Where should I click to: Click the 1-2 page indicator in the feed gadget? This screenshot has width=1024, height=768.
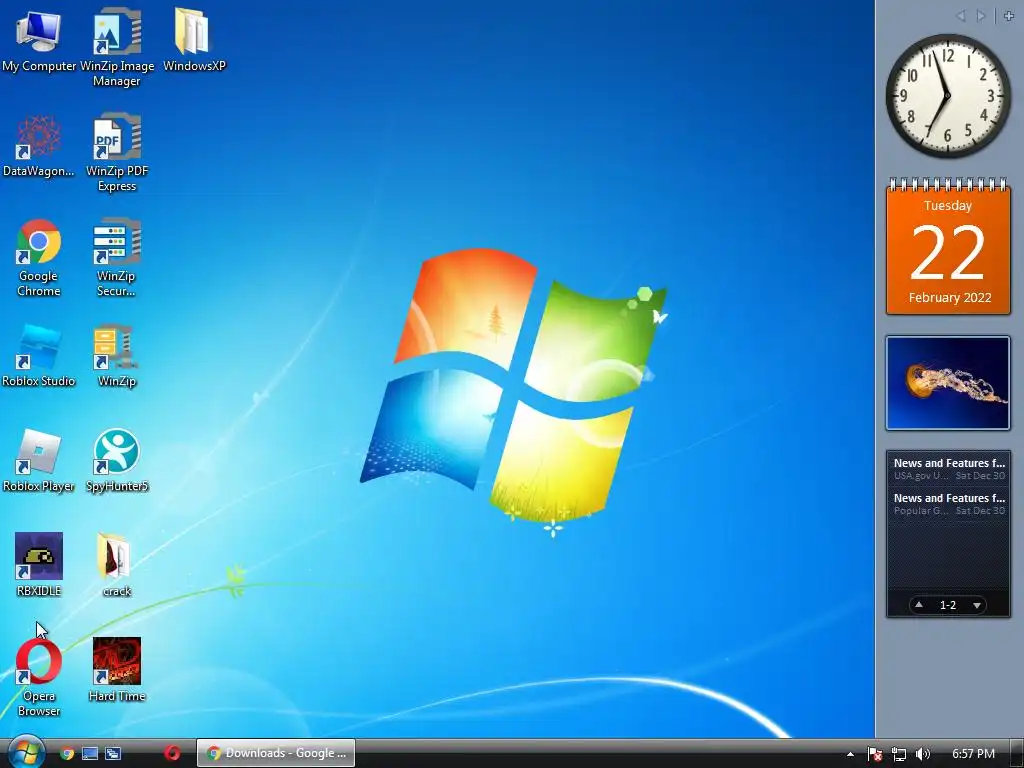click(x=948, y=605)
